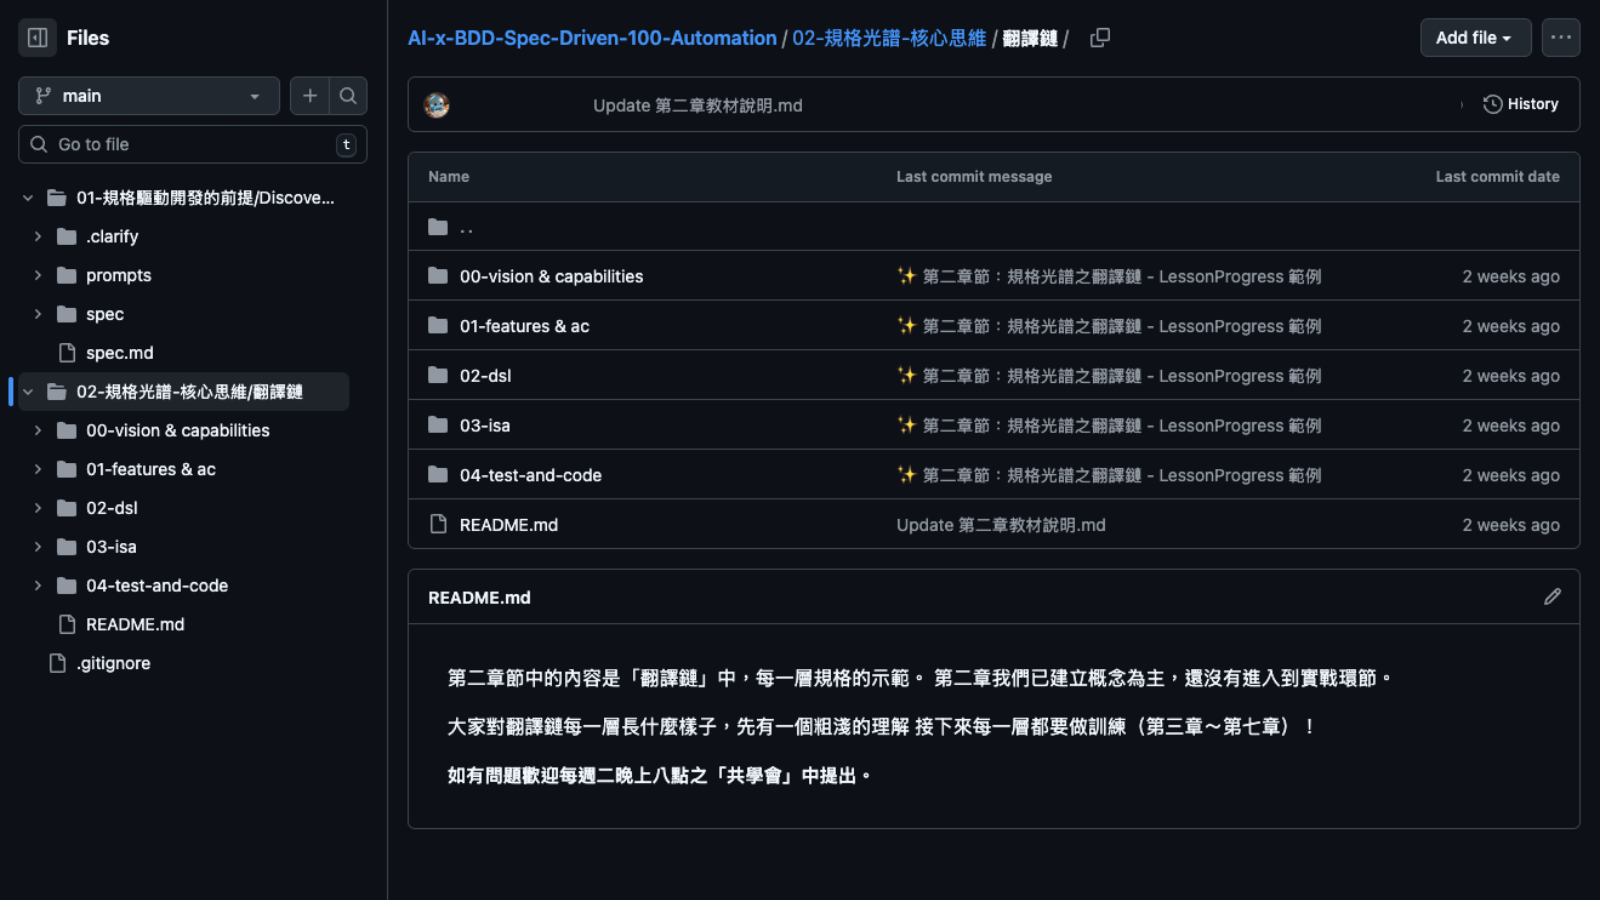The width and height of the screenshot is (1600, 900).
Task: Open the latest commit message Update 第二章教材說明.md
Action: pyautogui.click(x=697, y=105)
